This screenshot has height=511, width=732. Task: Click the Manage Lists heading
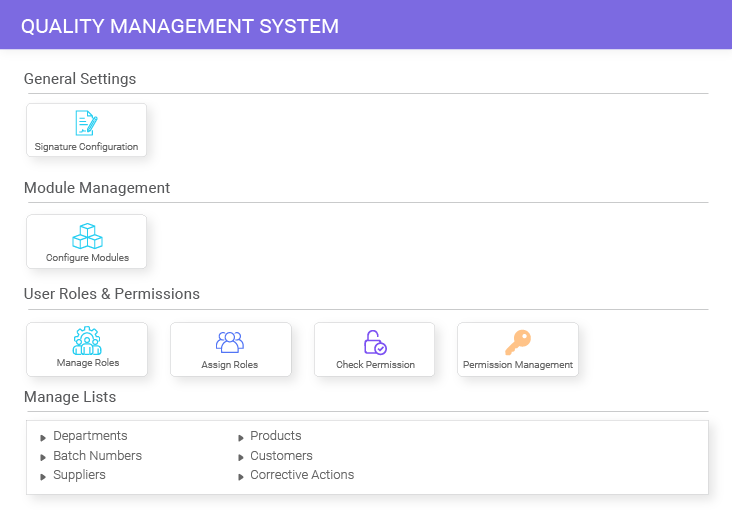[x=70, y=397]
